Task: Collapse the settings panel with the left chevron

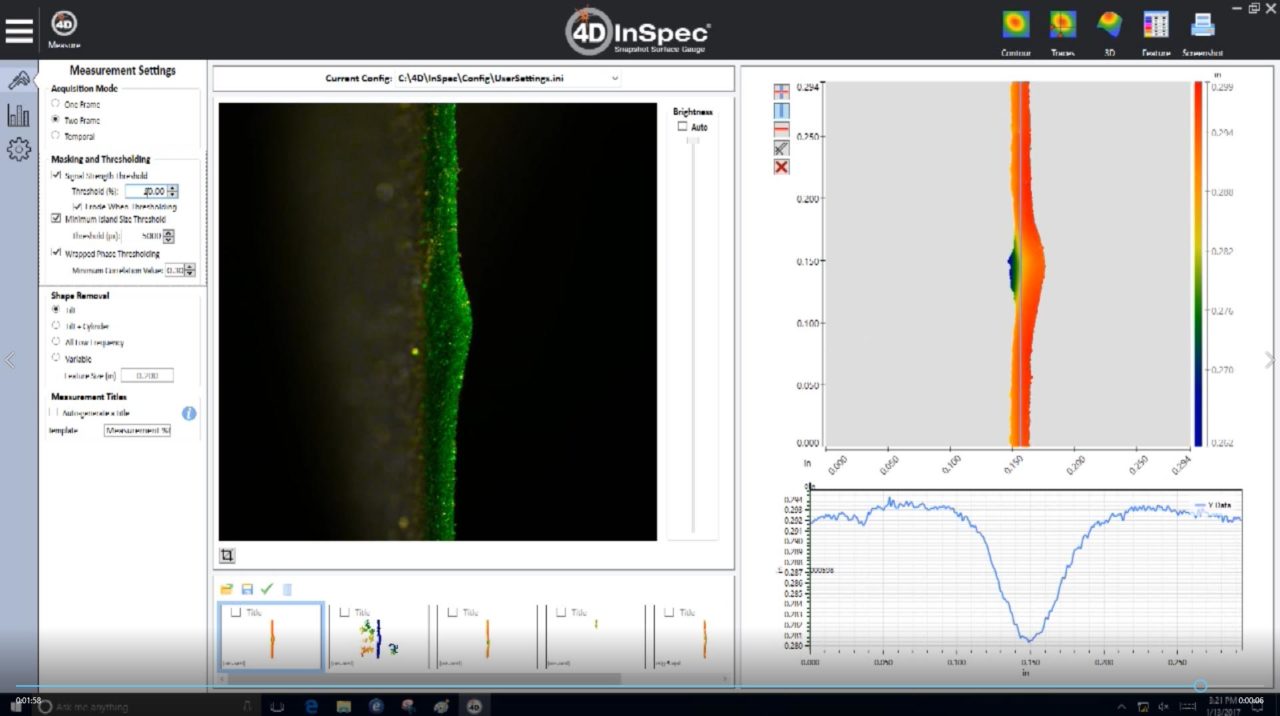Action: pos(8,358)
